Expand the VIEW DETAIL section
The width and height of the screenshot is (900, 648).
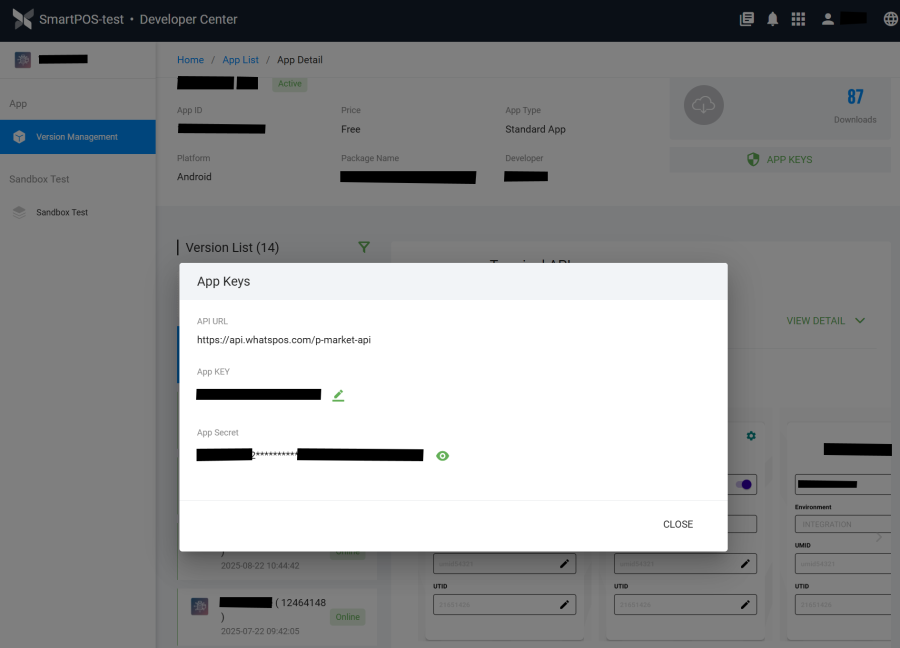coord(825,321)
